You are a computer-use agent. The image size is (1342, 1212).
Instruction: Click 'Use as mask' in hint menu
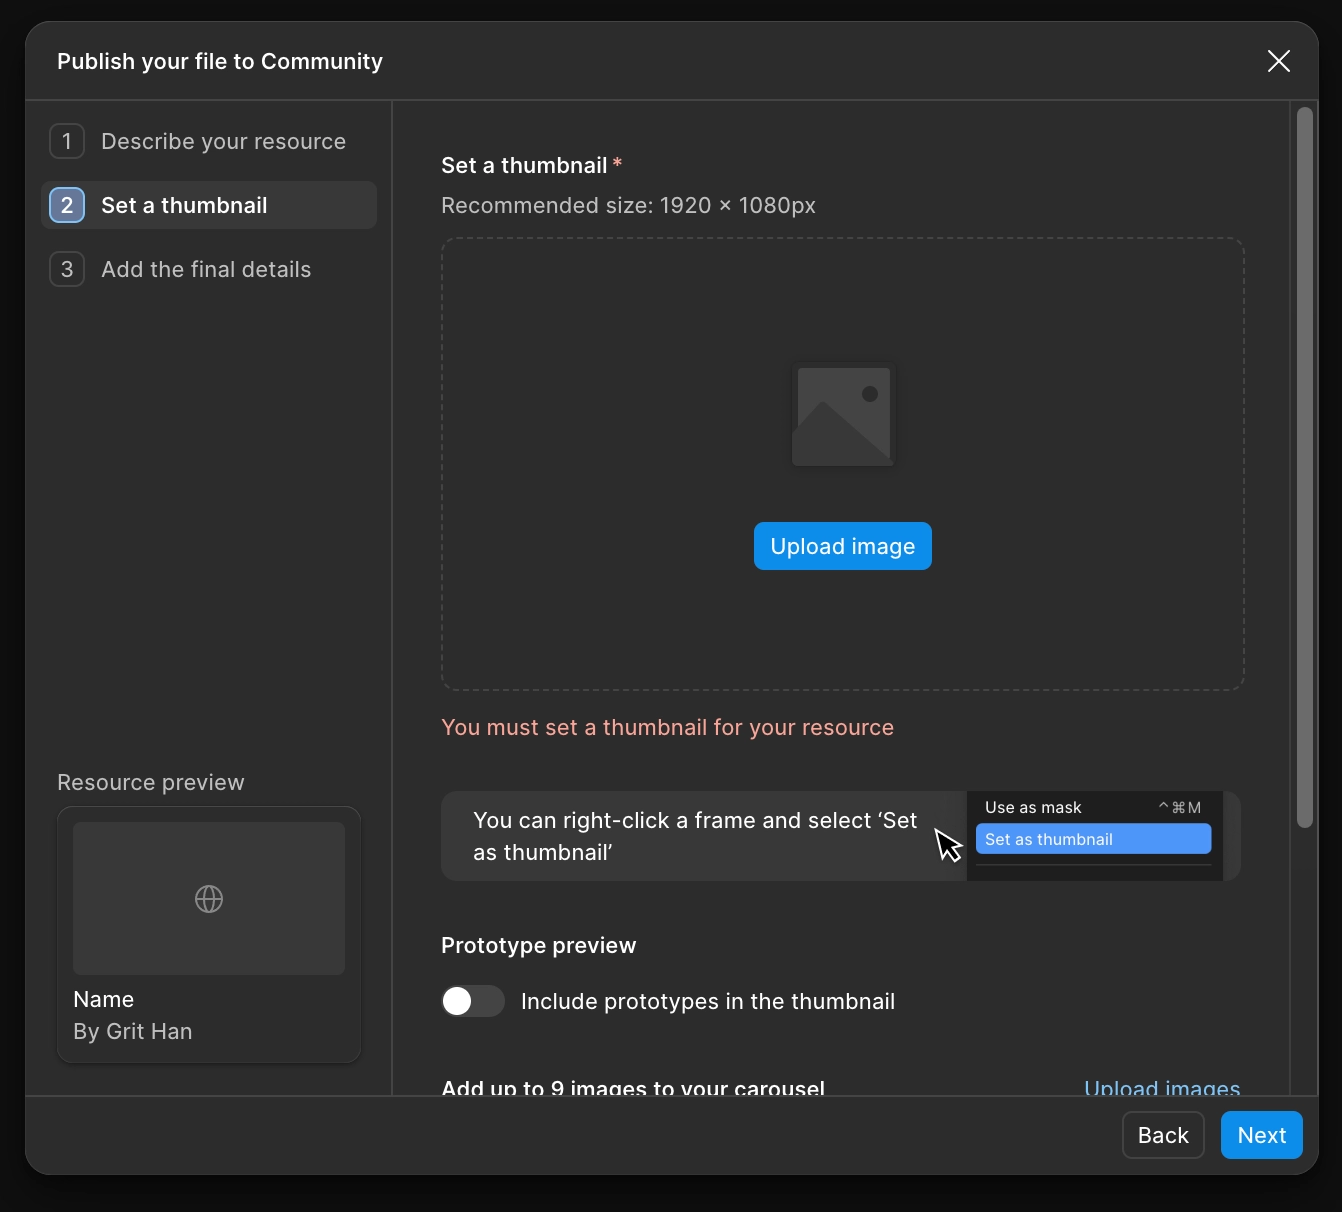point(1033,807)
